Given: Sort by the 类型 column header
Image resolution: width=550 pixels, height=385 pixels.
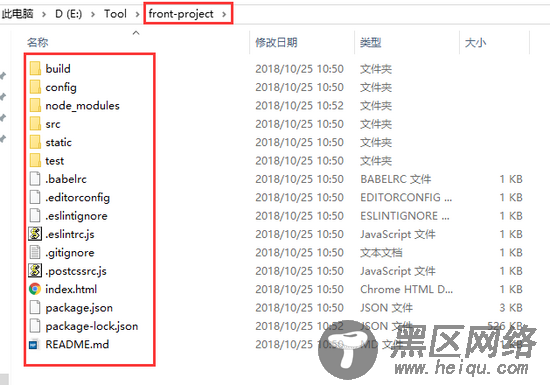Looking at the screenshot, I should [x=371, y=42].
